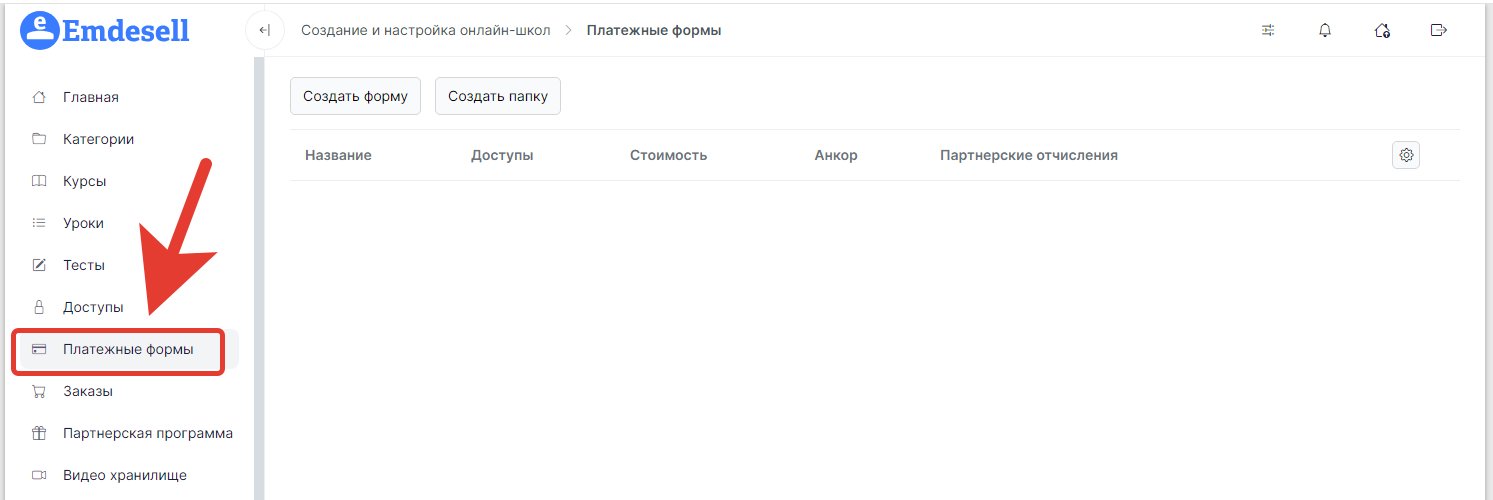
Task: Open table column settings gear
Action: pyautogui.click(x=1406, y=155)
